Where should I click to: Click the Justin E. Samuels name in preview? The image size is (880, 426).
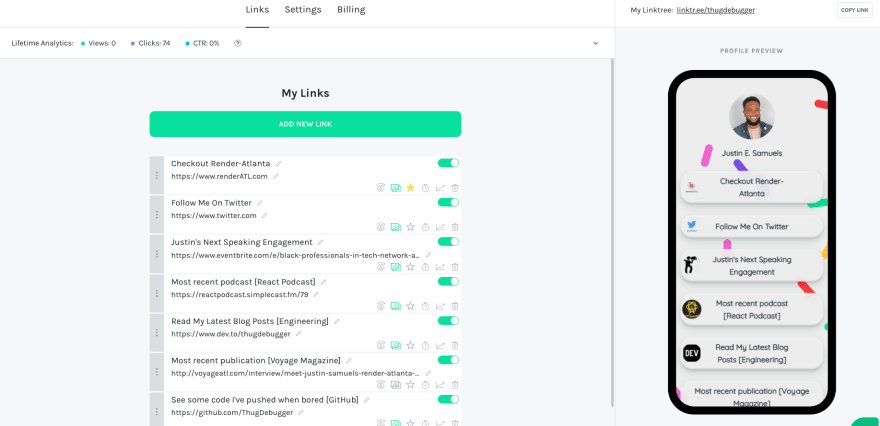(x=751, y=153)
